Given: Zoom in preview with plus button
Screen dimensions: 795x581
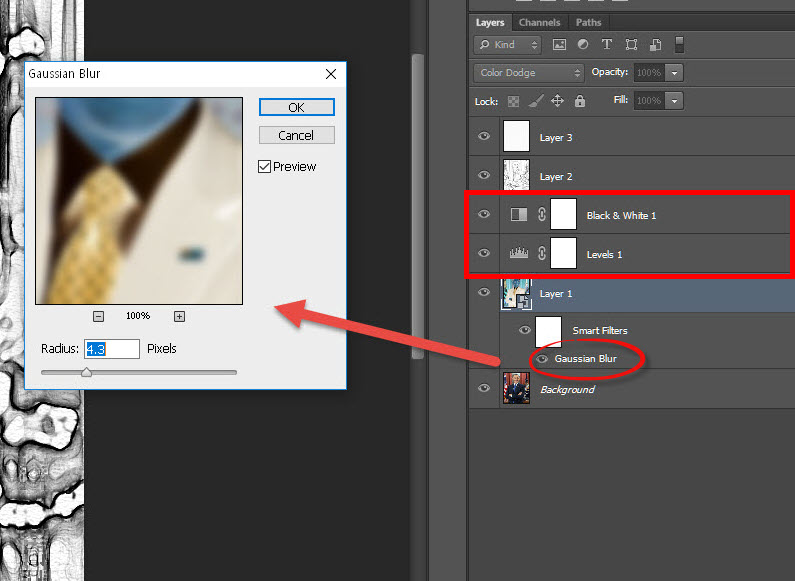Looking at the screenshot, I should [x=179, y=316].
